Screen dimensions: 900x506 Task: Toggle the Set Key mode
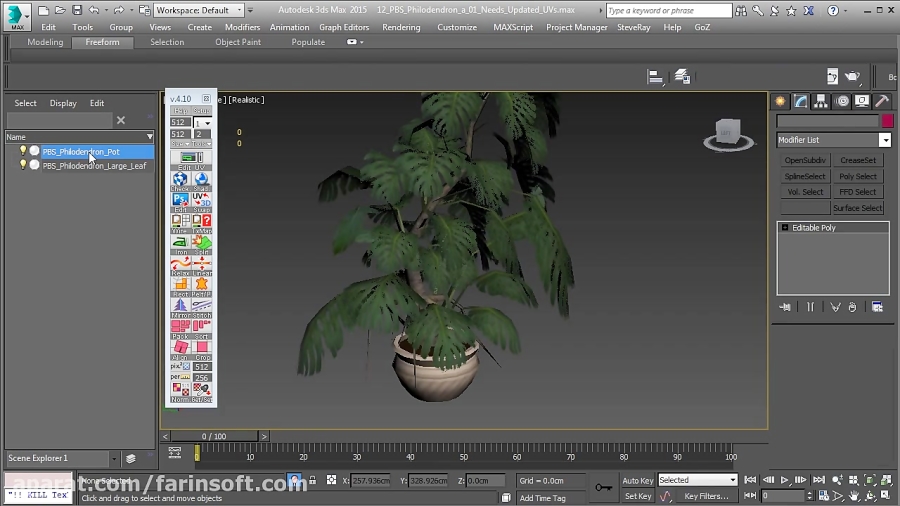coord(638,496)
